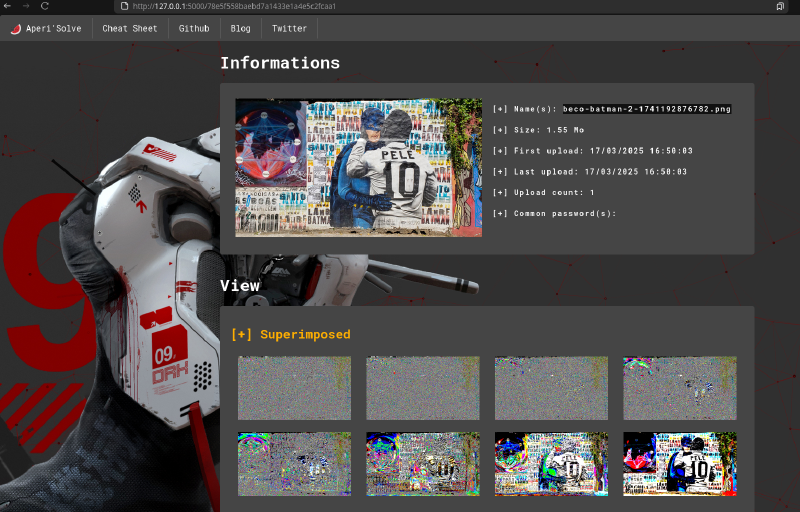Visit the Twitter link in the navbar
The image size is (800, 512).
(289, 29)
